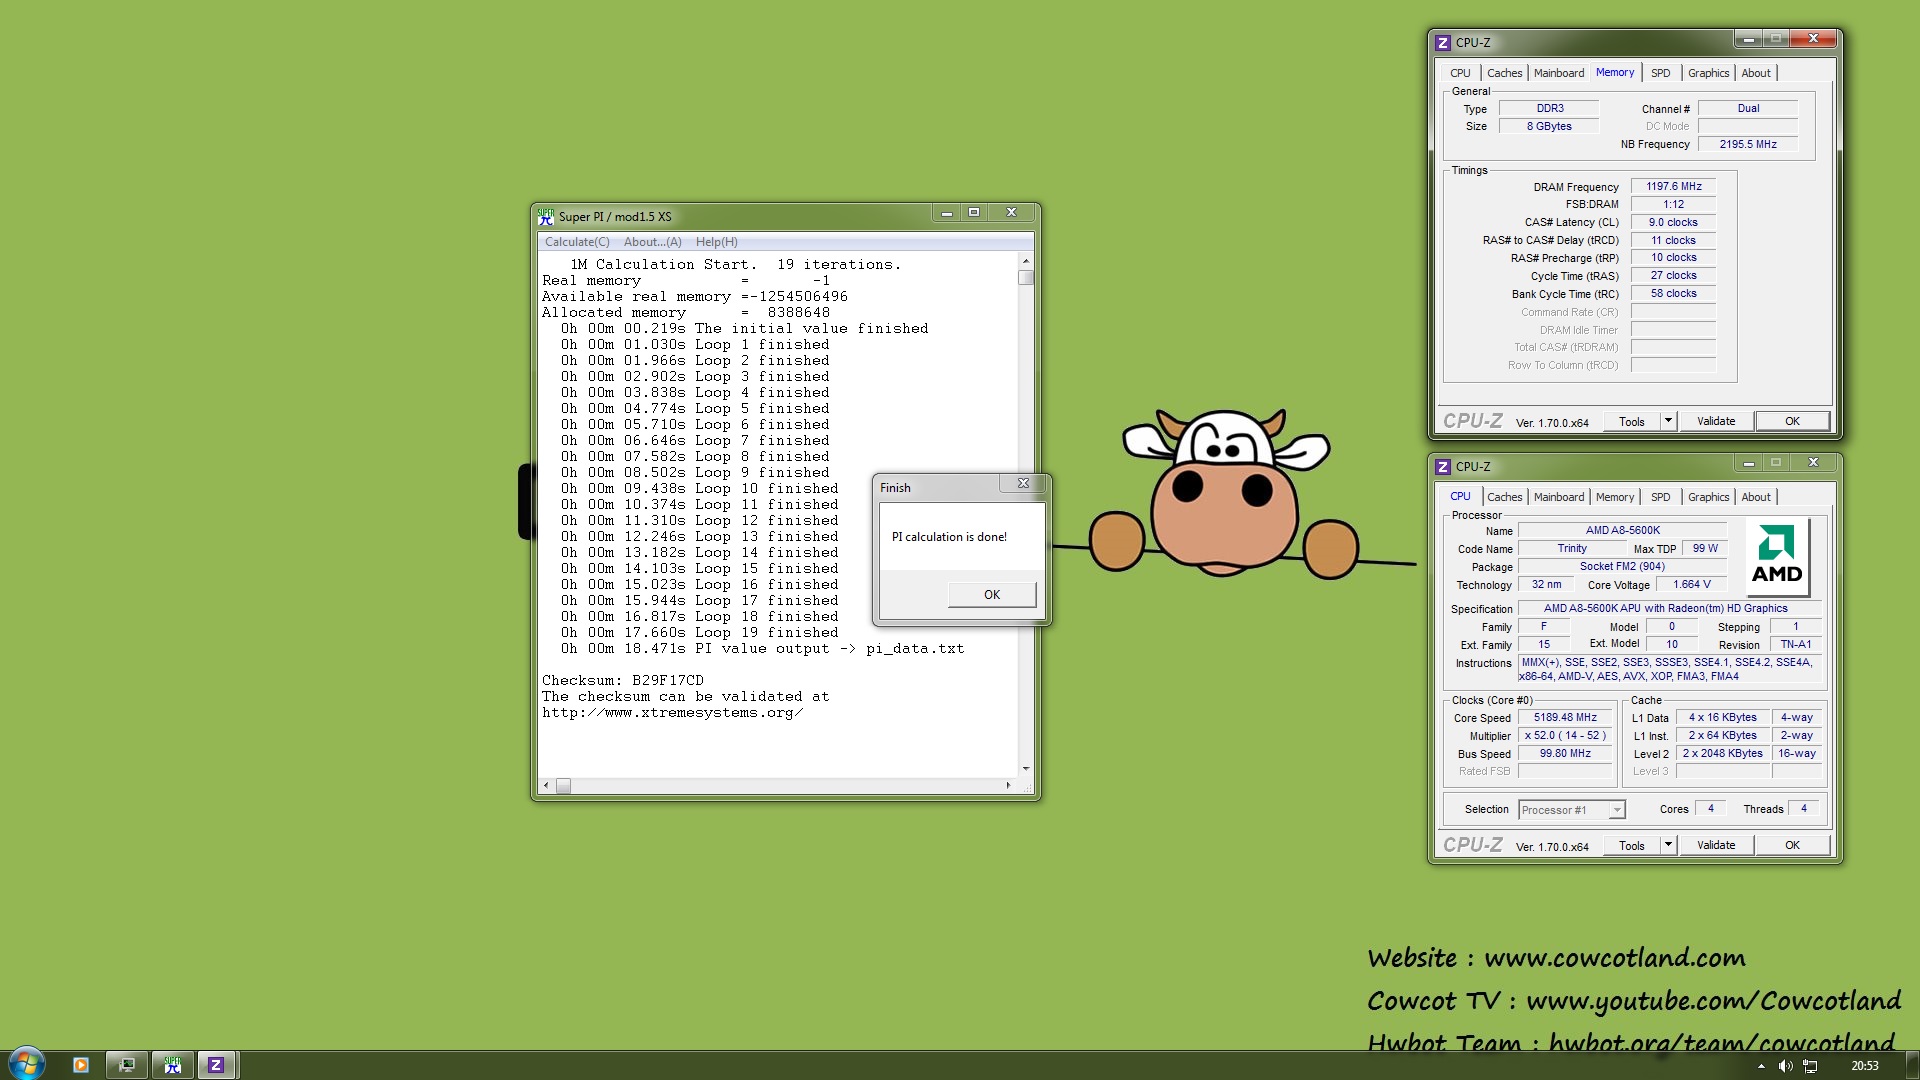The width and height of the screenshot is (1920, 1080).
Task: Click Package value Socket FM2 (904)
Action: point(1623,567)
